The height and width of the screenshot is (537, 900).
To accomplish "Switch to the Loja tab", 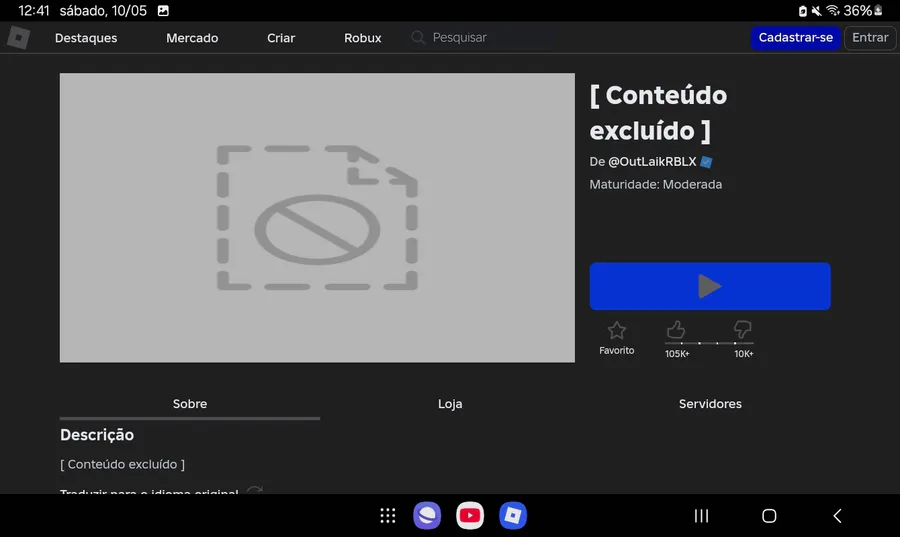I will [450, 404].
